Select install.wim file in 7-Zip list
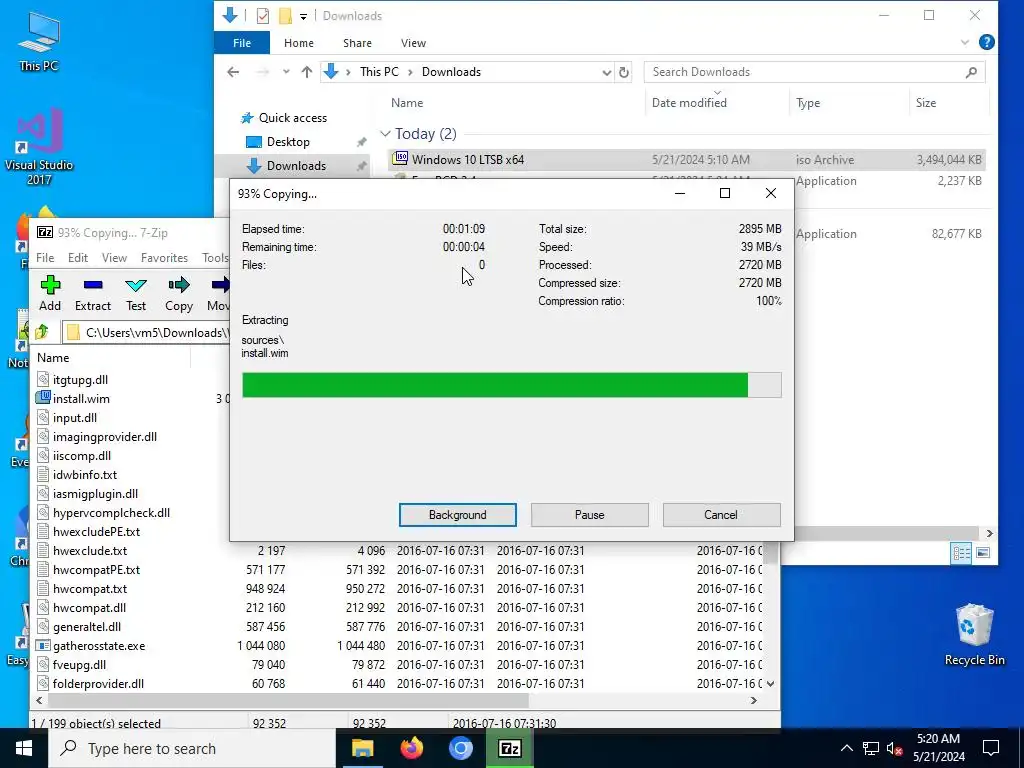 point(81,398)
